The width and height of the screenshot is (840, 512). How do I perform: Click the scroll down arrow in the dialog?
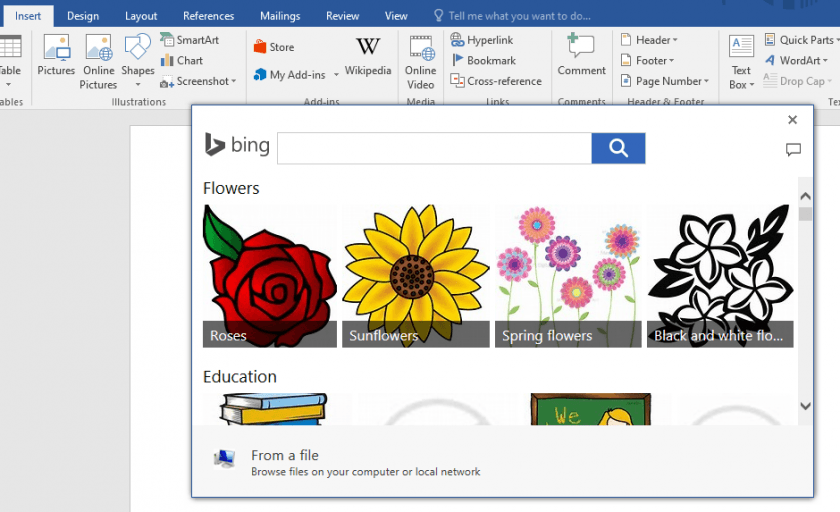pyautogui.click(x=805, y=406)
